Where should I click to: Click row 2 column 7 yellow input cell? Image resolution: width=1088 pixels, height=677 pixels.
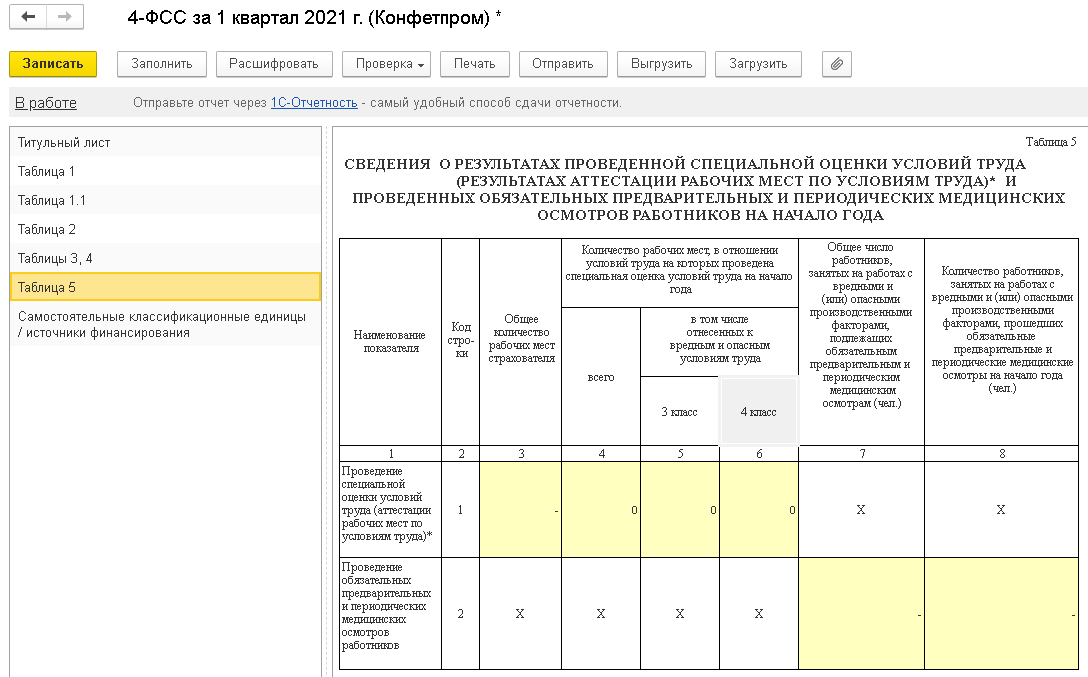pyautogui.click(x=861, y=614)
